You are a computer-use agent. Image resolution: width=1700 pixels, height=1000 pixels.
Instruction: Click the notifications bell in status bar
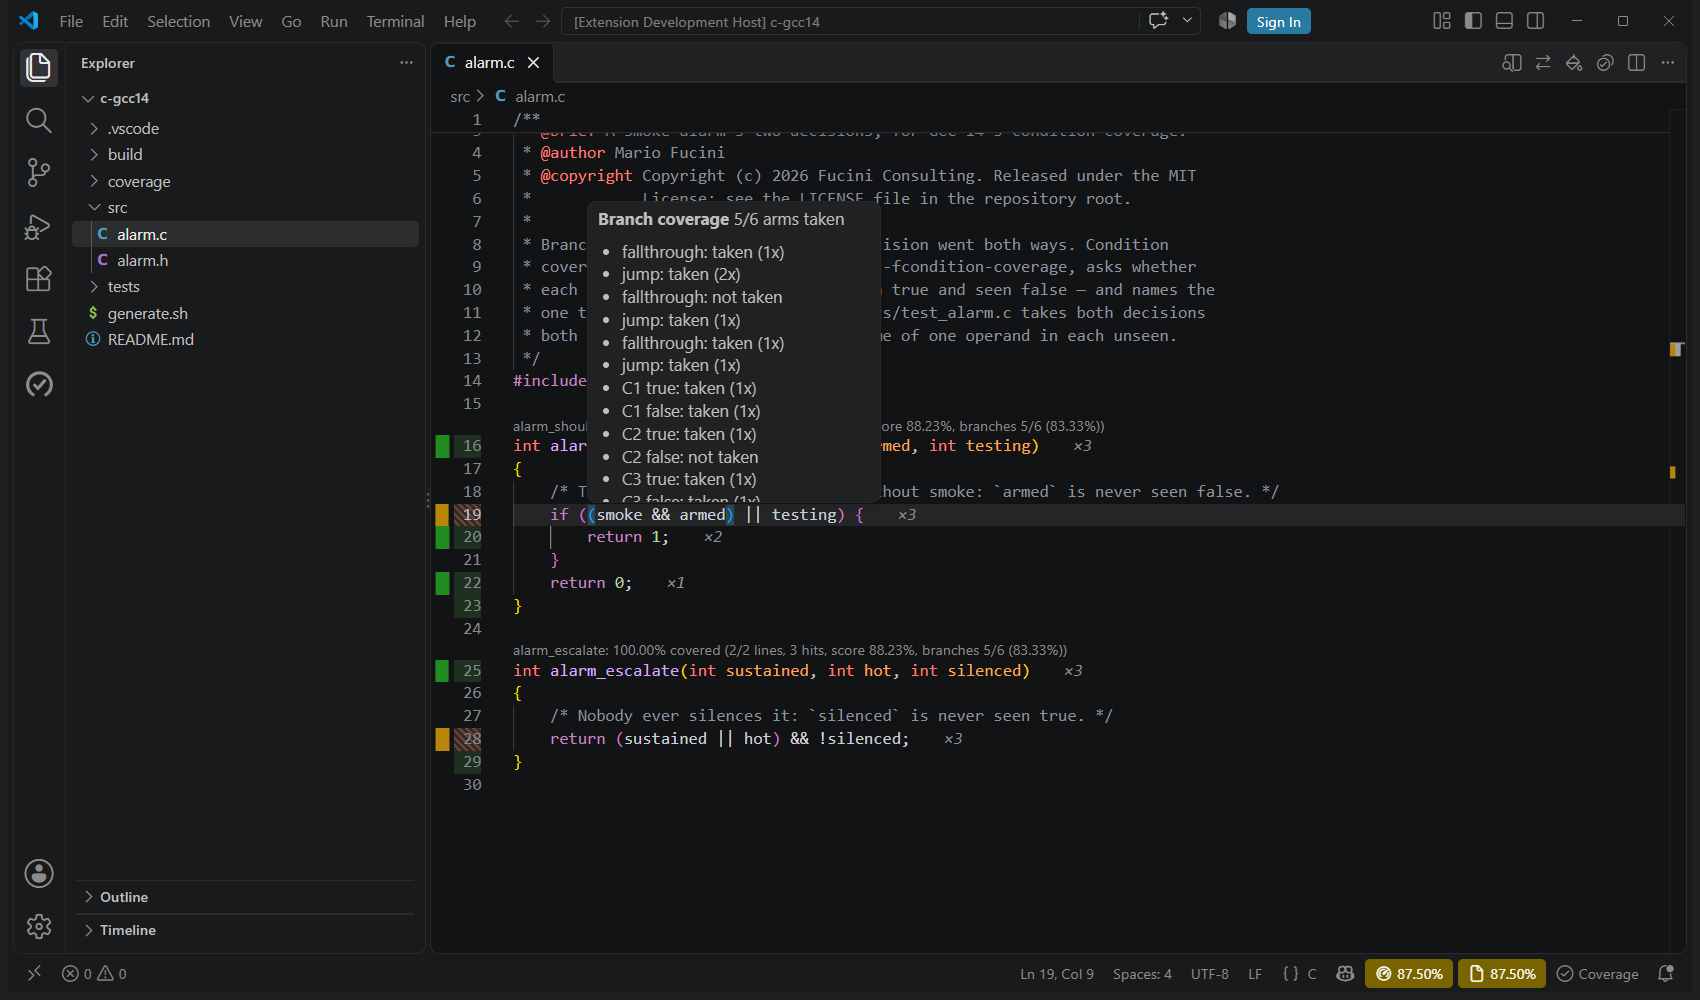click(x=1666, y=974)
